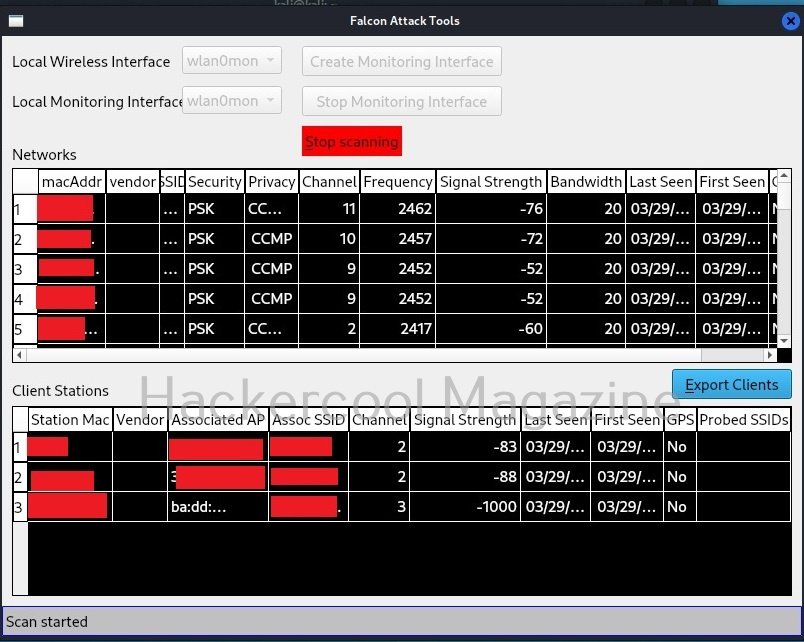Sort Networks table by Privacy column

click(x=272, y=182)
